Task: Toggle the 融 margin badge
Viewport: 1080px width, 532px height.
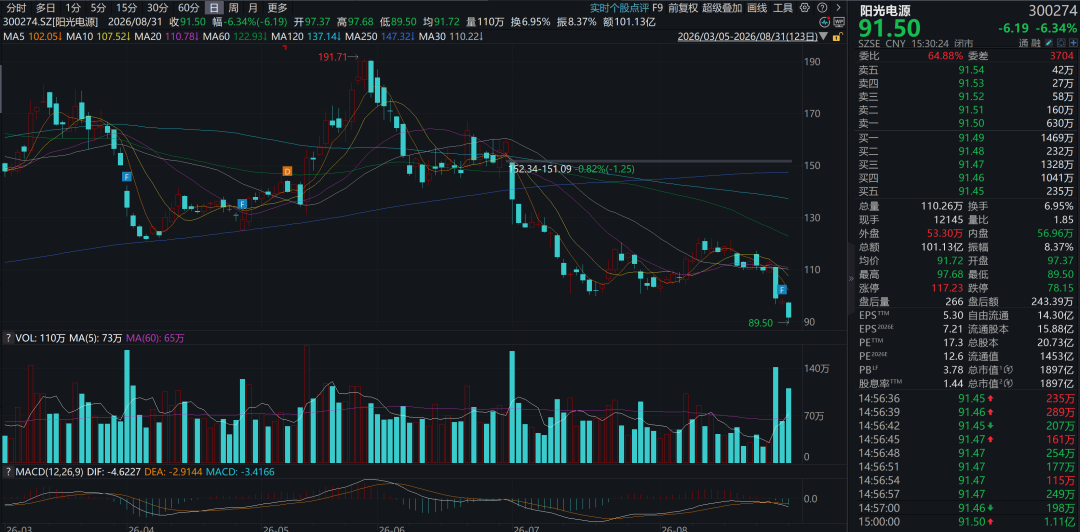Action: (1036, 43)
